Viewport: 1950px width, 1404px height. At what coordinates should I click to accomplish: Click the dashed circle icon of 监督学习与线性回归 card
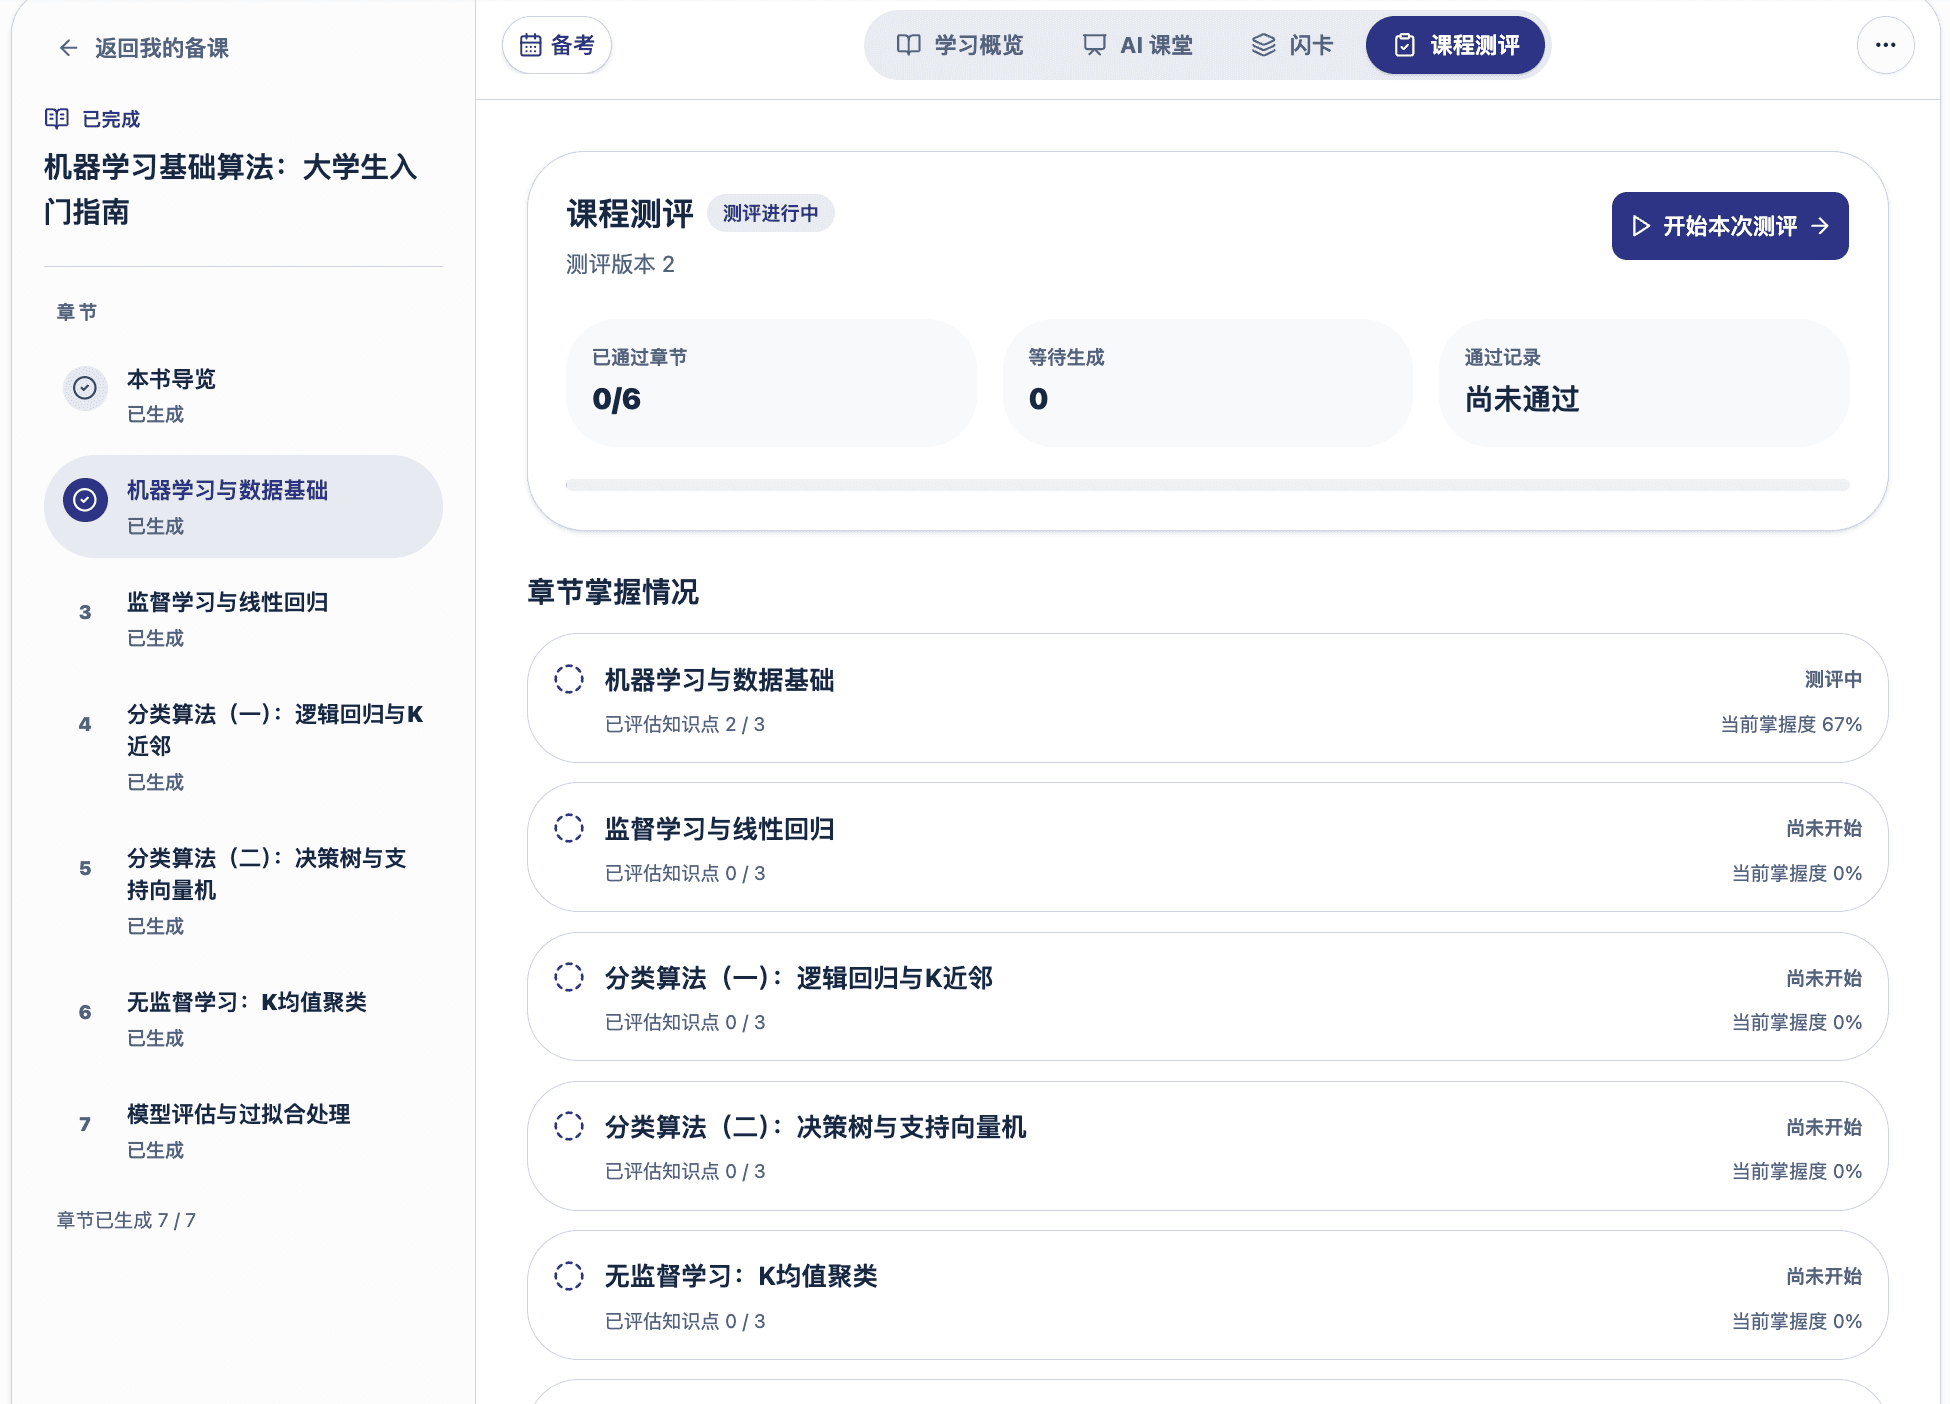pyautogui.click(x=569, y=828)
